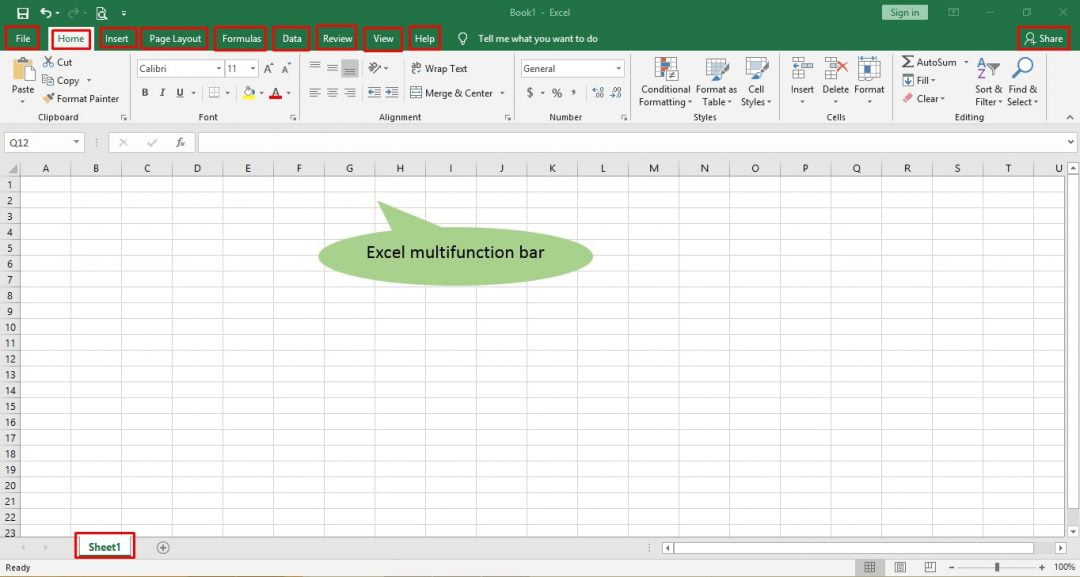The width and height of the screenshot is (1080, 577).
Task: Expand the Fill Color dropdown arrow
Action: click(x=263, y=93)
